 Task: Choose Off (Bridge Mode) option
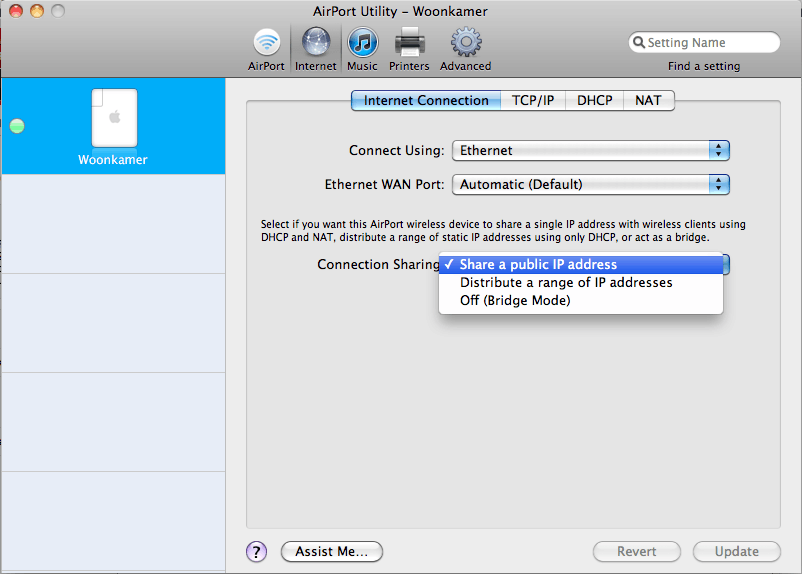[581, 300]
